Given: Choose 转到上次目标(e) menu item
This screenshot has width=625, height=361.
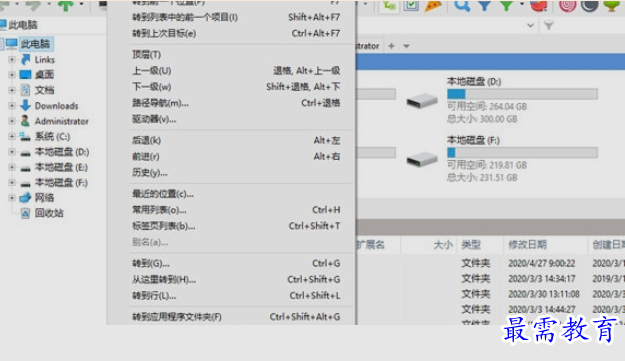Looking at the screenshot, I should 236,33.
